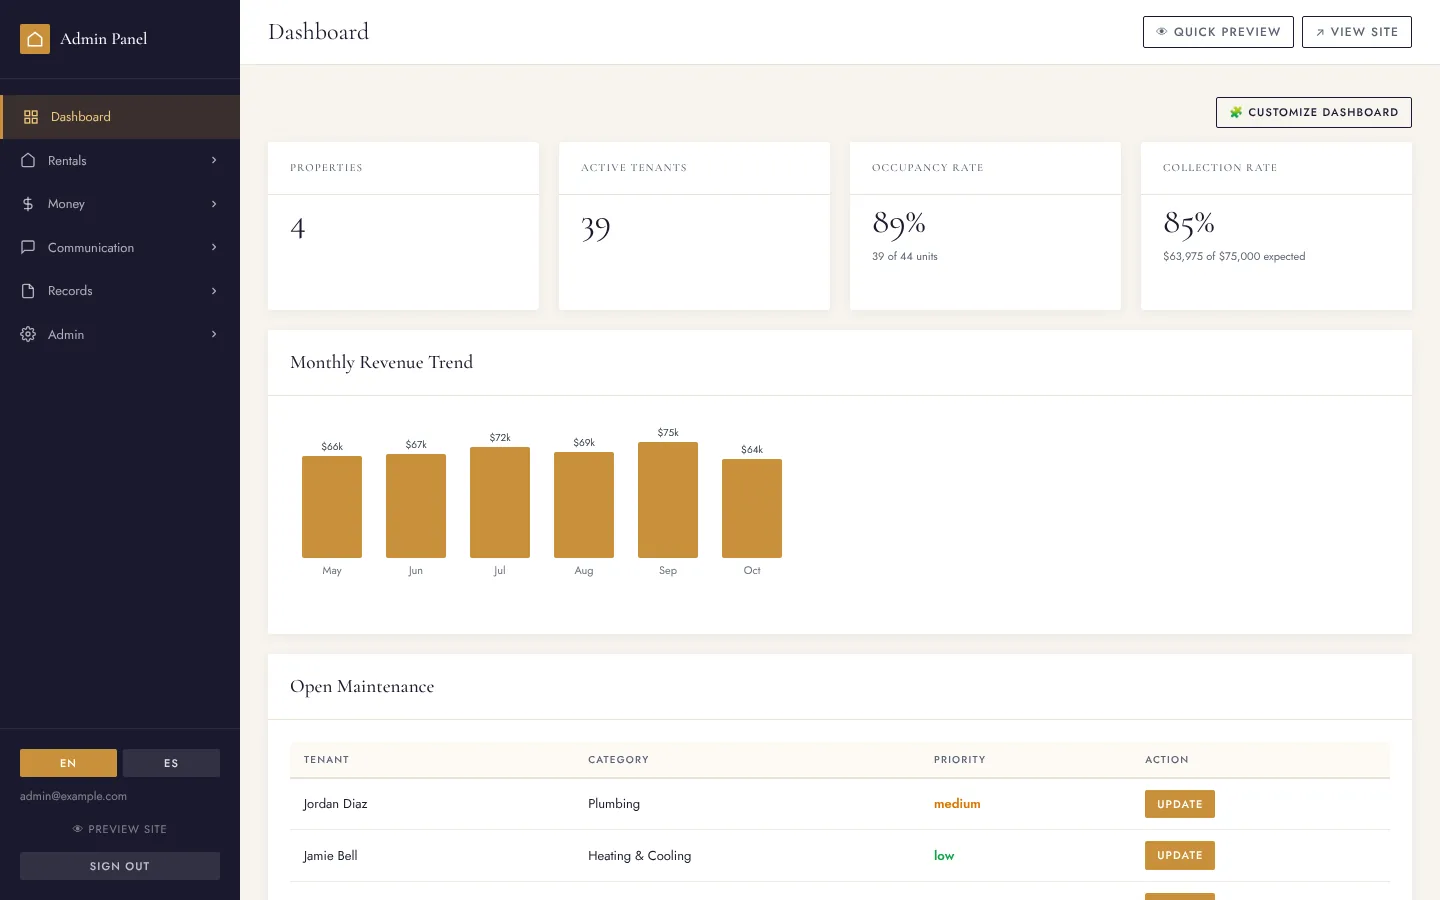This screenshot has height=900, width=1440.
Task: Select the Properties stat card
Action: 403,226
